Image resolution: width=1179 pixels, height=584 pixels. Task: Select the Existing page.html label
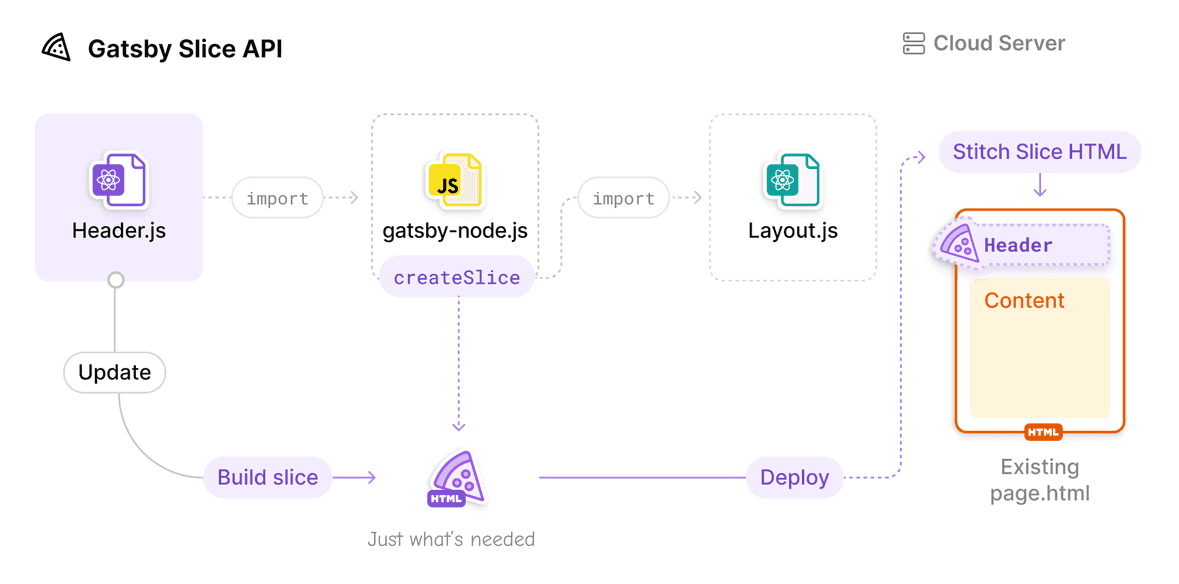(1039, 480)
